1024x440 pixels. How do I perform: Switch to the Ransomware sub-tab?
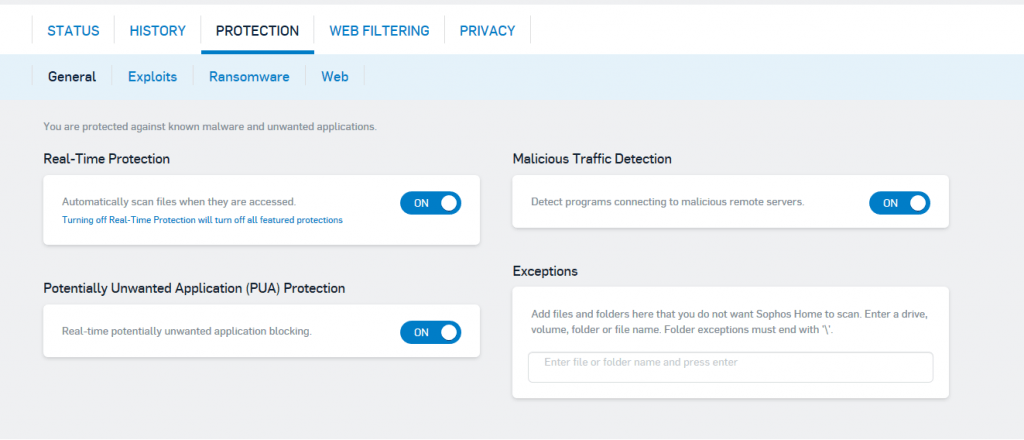(x=249, y=77)
